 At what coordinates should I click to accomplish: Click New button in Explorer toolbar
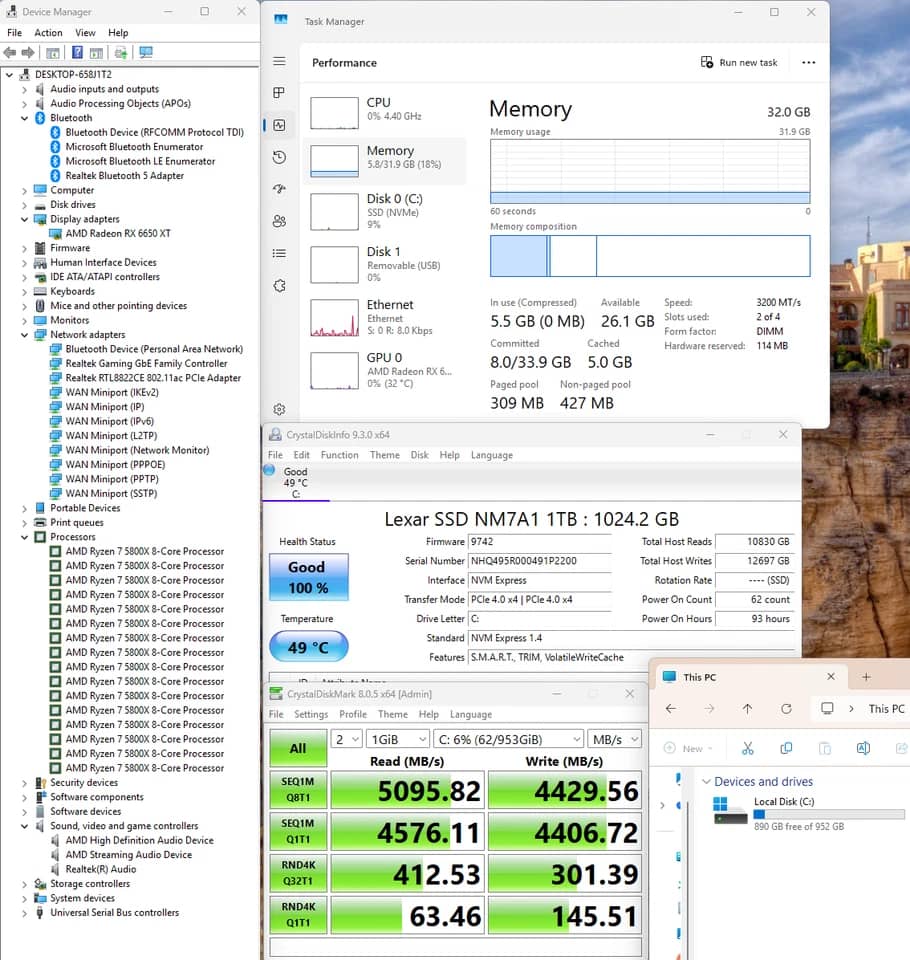pyautogui.click(x=689, y=748)
